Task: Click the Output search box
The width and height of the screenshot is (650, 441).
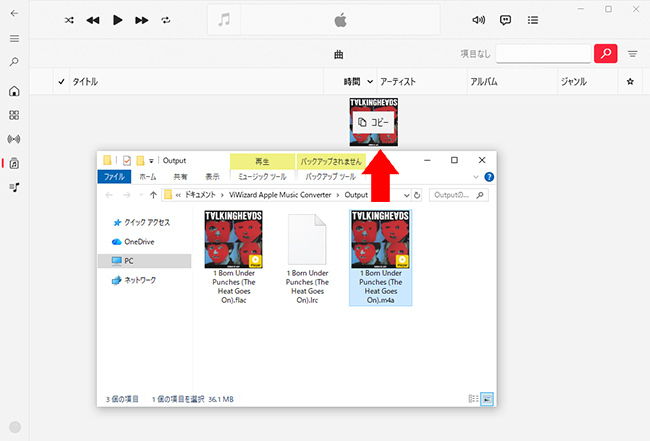Action: coord(458,195)
